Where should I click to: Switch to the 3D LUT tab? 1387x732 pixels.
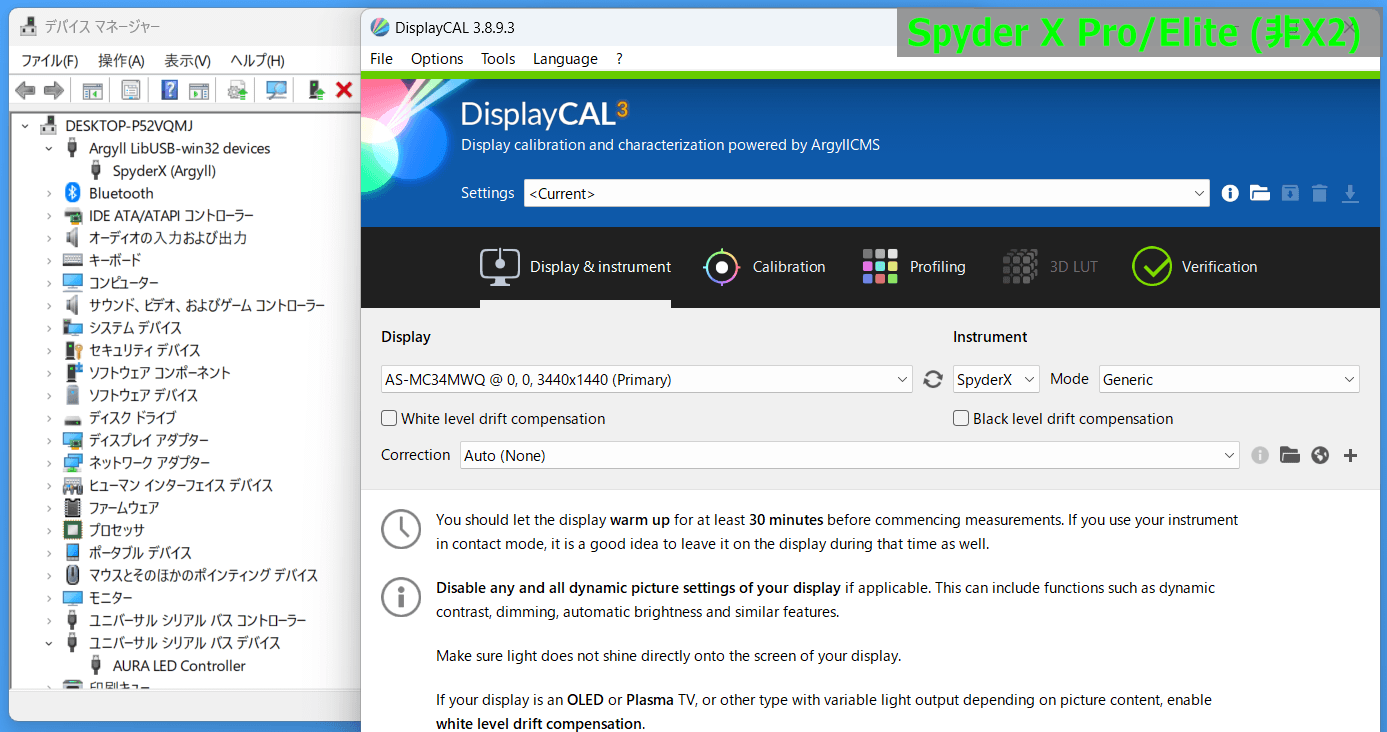point(1050,267)
